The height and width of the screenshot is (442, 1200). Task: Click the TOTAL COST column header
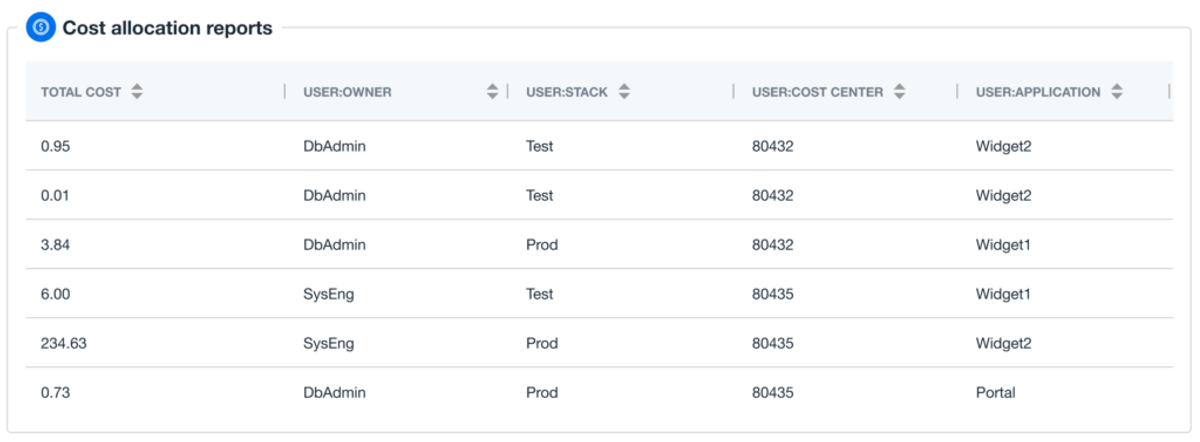click(81, 92)
